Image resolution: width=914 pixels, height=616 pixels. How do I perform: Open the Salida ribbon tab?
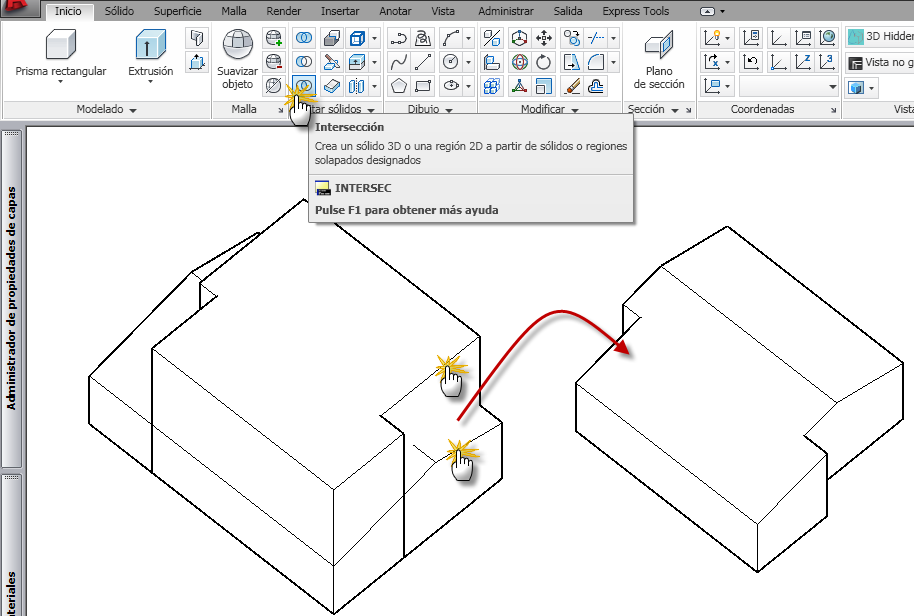(568, 11)
